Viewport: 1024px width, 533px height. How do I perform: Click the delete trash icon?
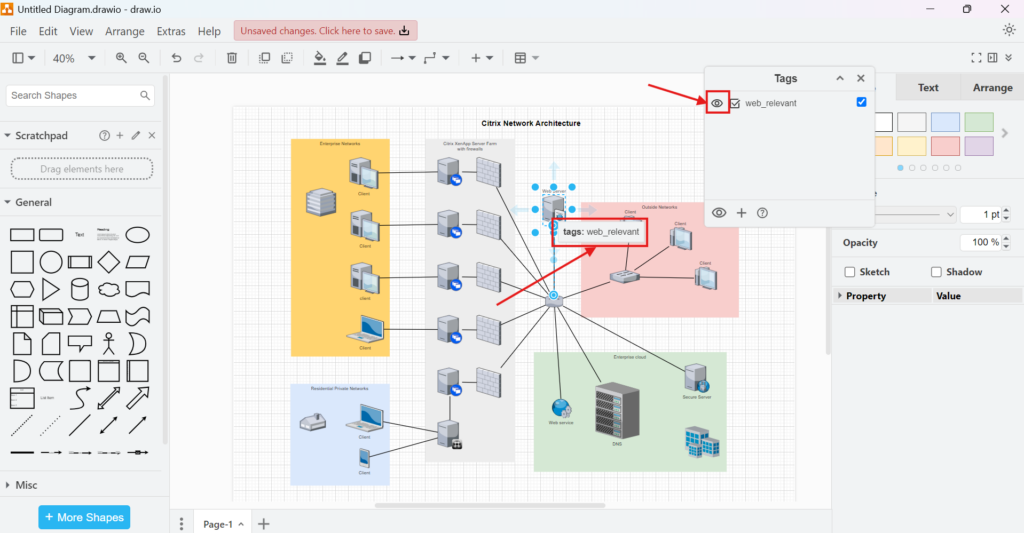(x=232, y=58)
